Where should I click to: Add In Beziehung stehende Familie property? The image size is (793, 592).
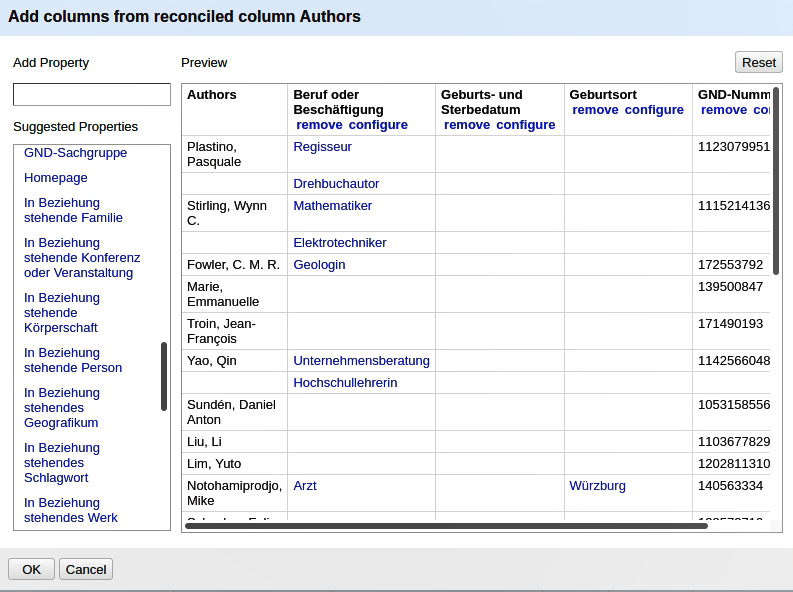pos(73,210)
